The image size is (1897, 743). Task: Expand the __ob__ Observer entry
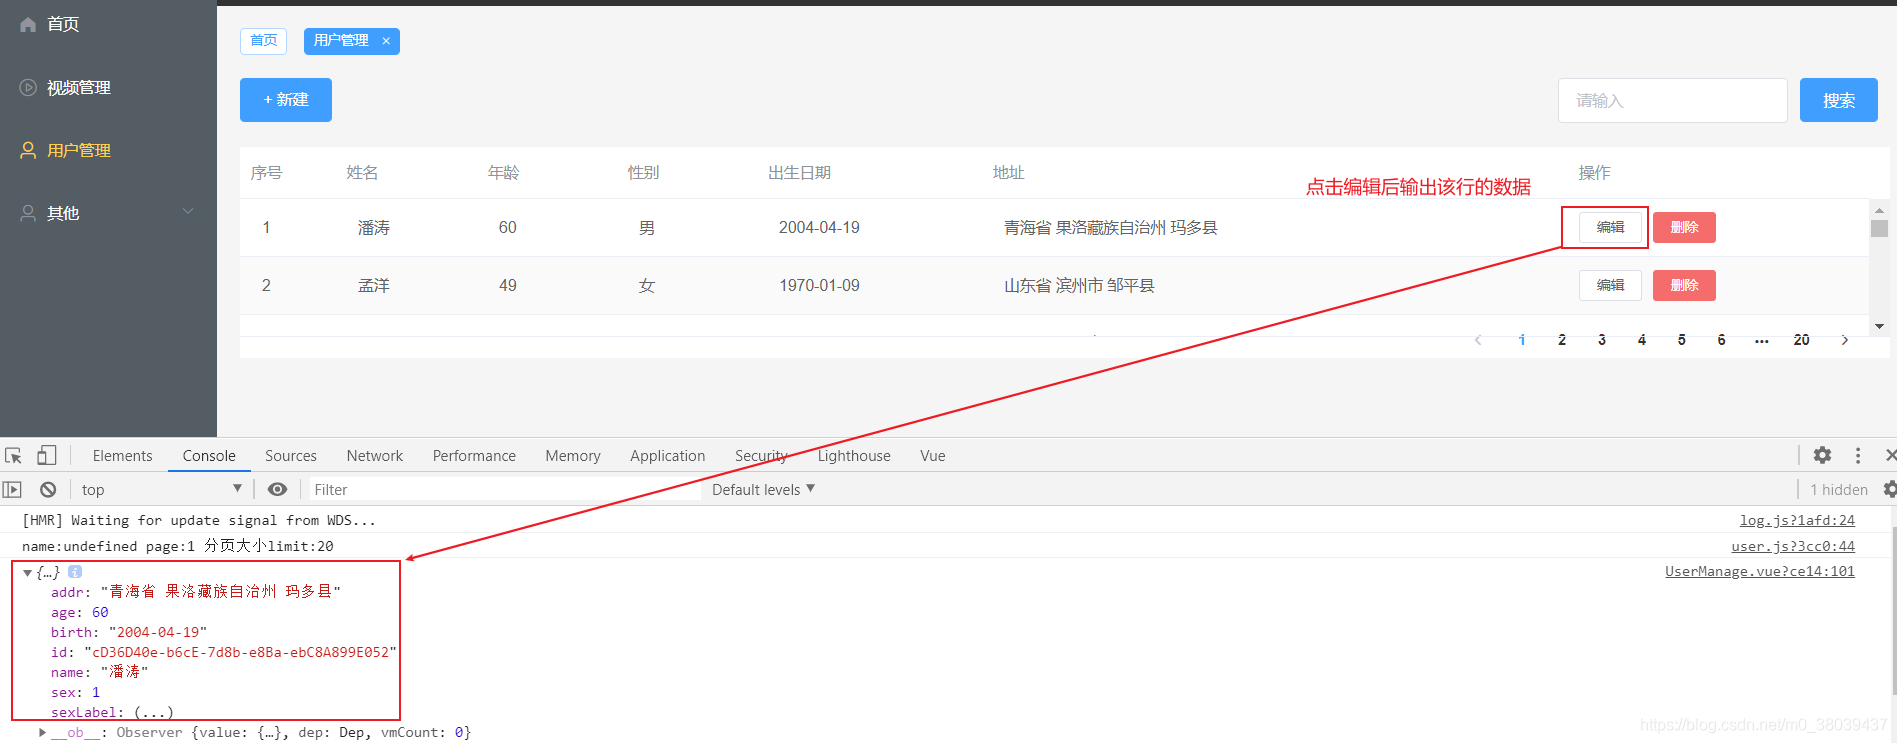click(x=42, y=733)
